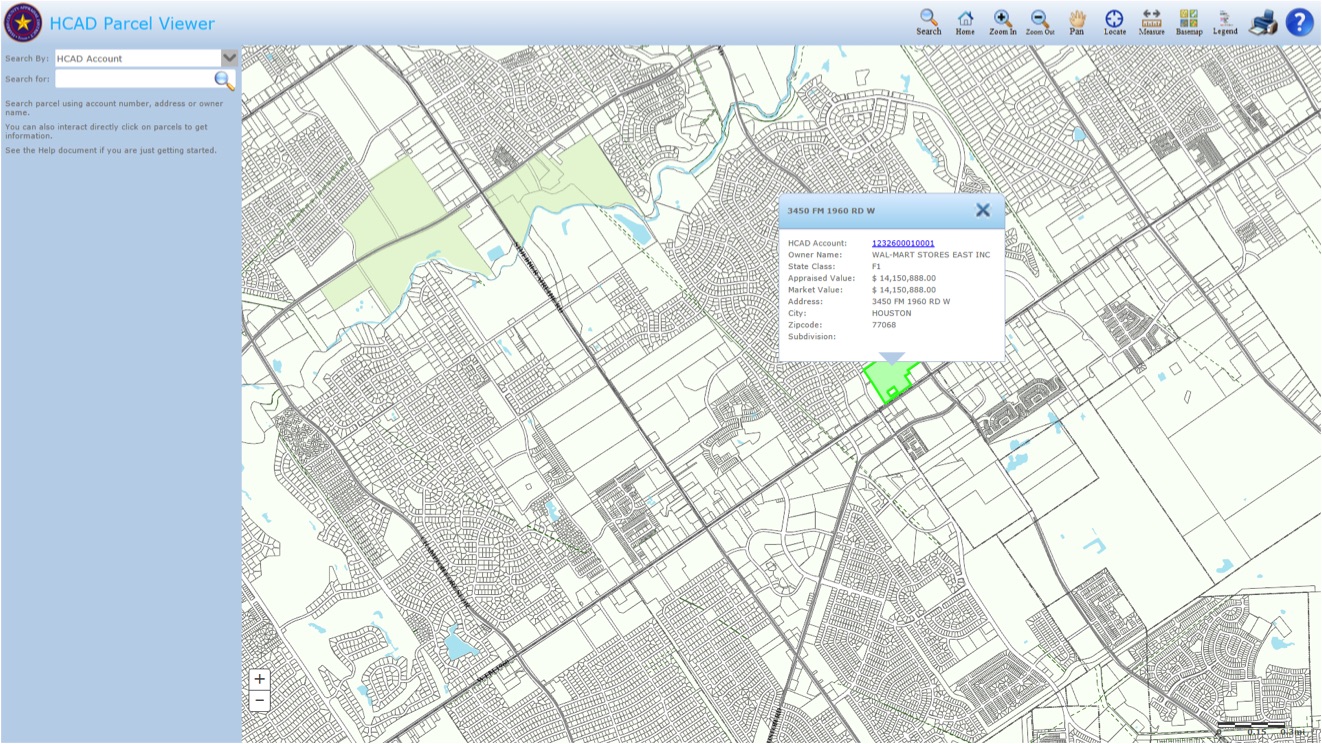Activate the Pan hand tool
The height and width of the screenshot is (744, 1322).
click(1077, 22)
